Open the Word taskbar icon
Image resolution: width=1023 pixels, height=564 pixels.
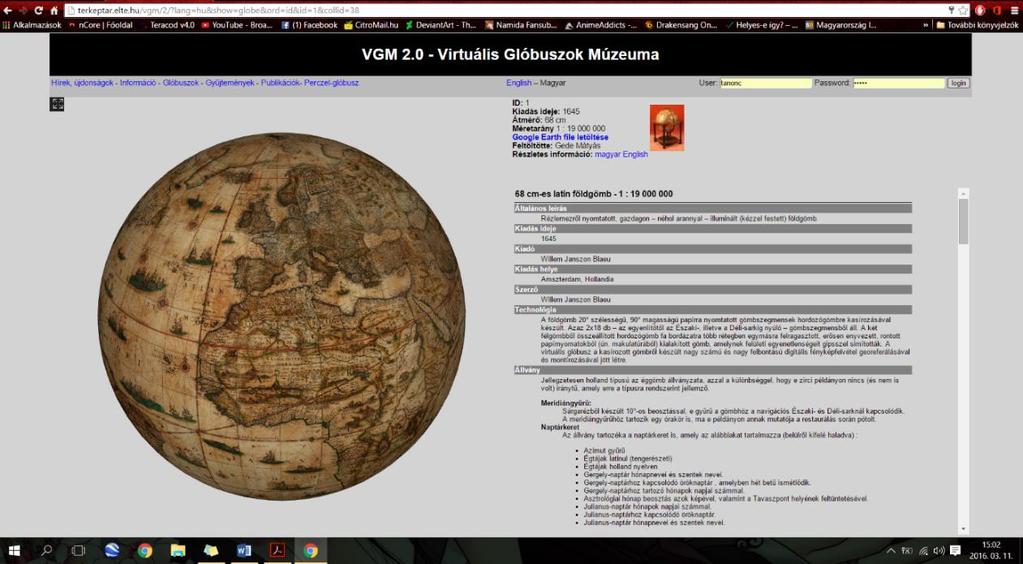244,551
